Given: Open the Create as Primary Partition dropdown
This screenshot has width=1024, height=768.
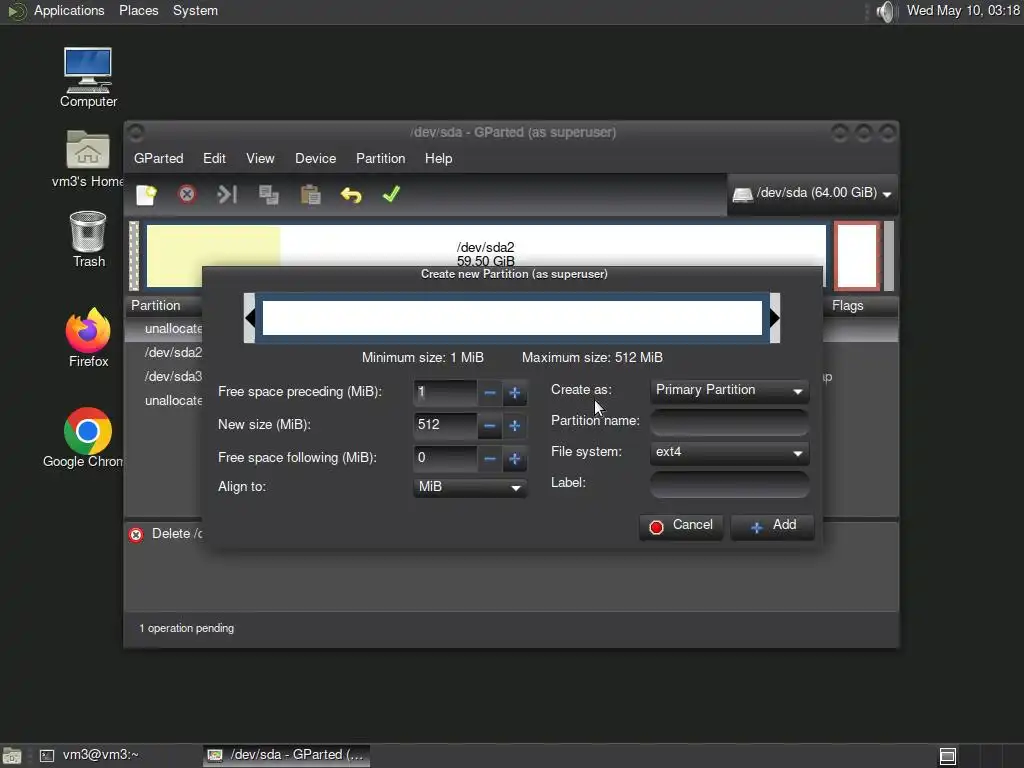Looking at the screenshot, I should click(x=729, y=391).
